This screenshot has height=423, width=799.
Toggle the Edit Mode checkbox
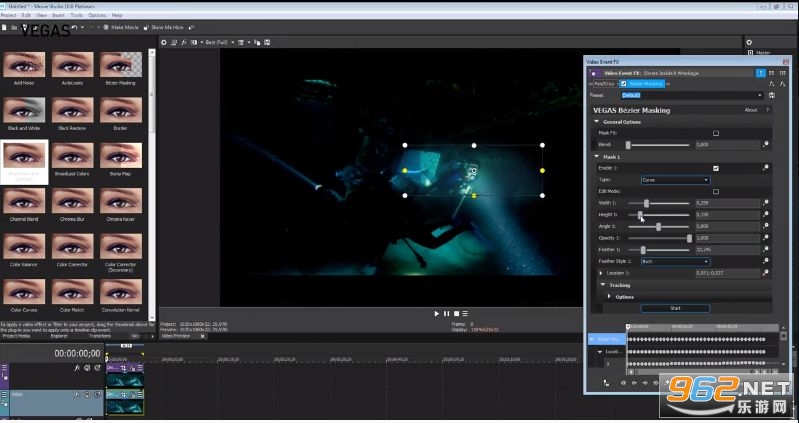tap(716, 192)
